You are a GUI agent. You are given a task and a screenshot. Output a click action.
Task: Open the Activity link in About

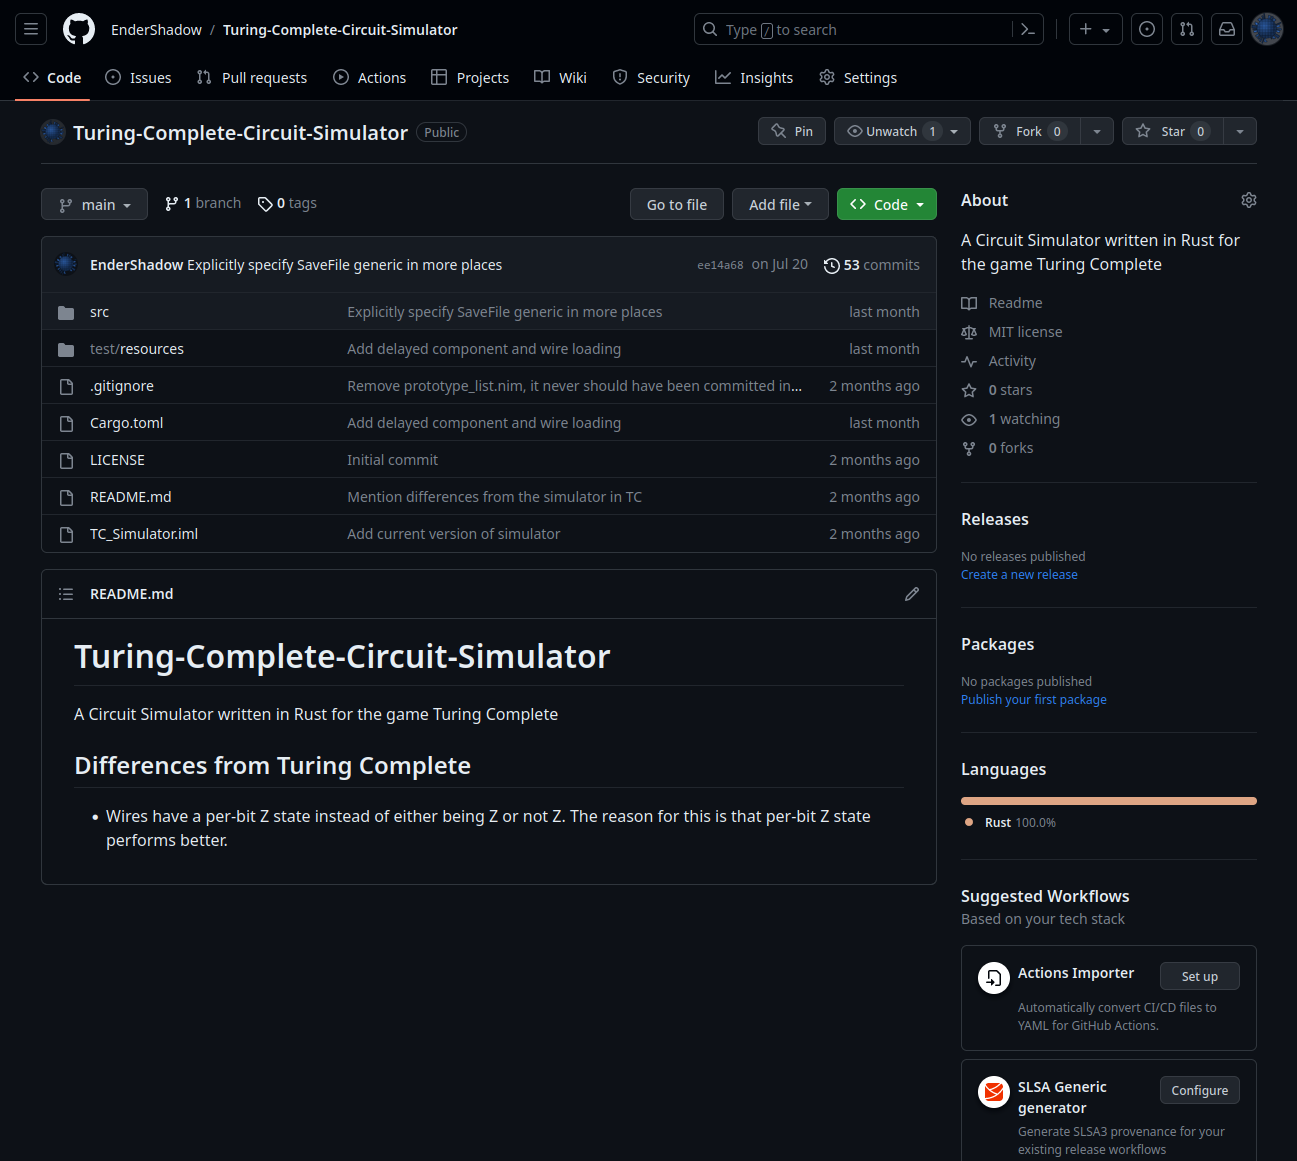coord(999,361)
